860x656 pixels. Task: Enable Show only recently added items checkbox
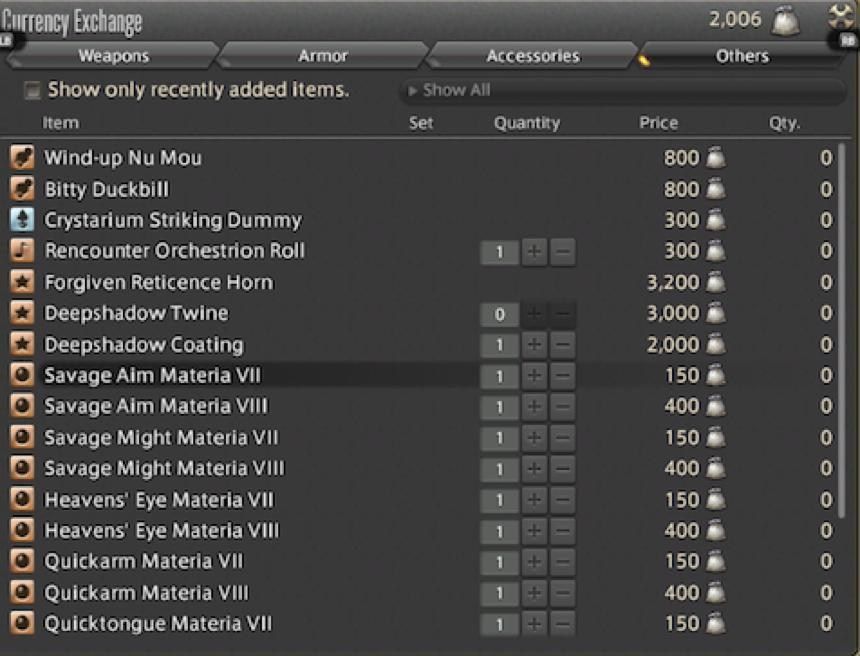[x=32, y=90]
